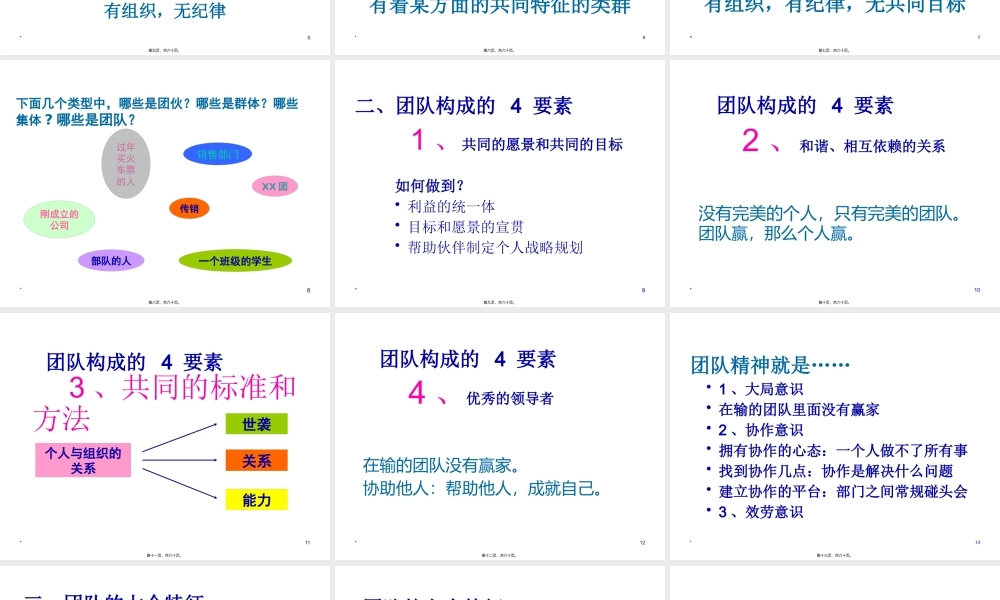Image resolution: width=1000 pixels, height=600 pixels.
Task: Click the yellow 能力 box
Action: tap(255, 499)
